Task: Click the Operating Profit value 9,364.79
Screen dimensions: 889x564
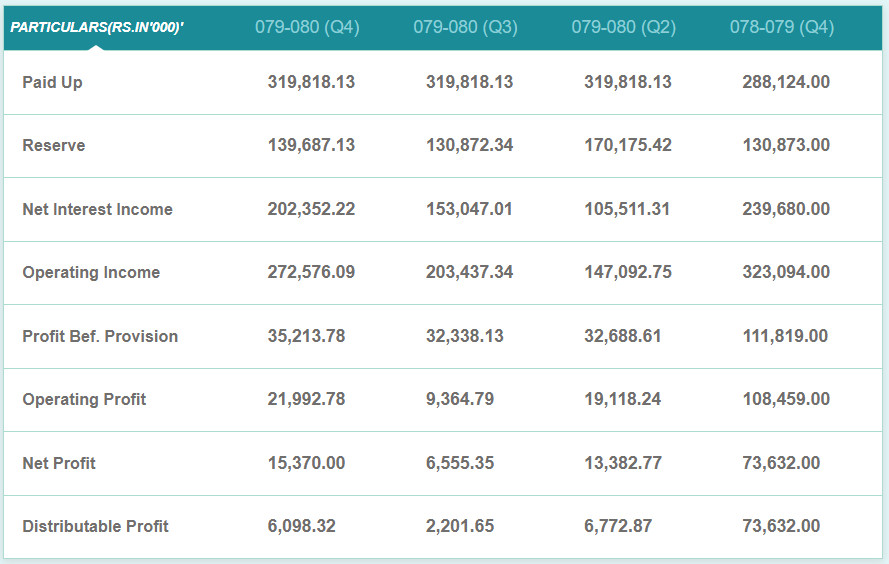Action: [x=460, y=399]
